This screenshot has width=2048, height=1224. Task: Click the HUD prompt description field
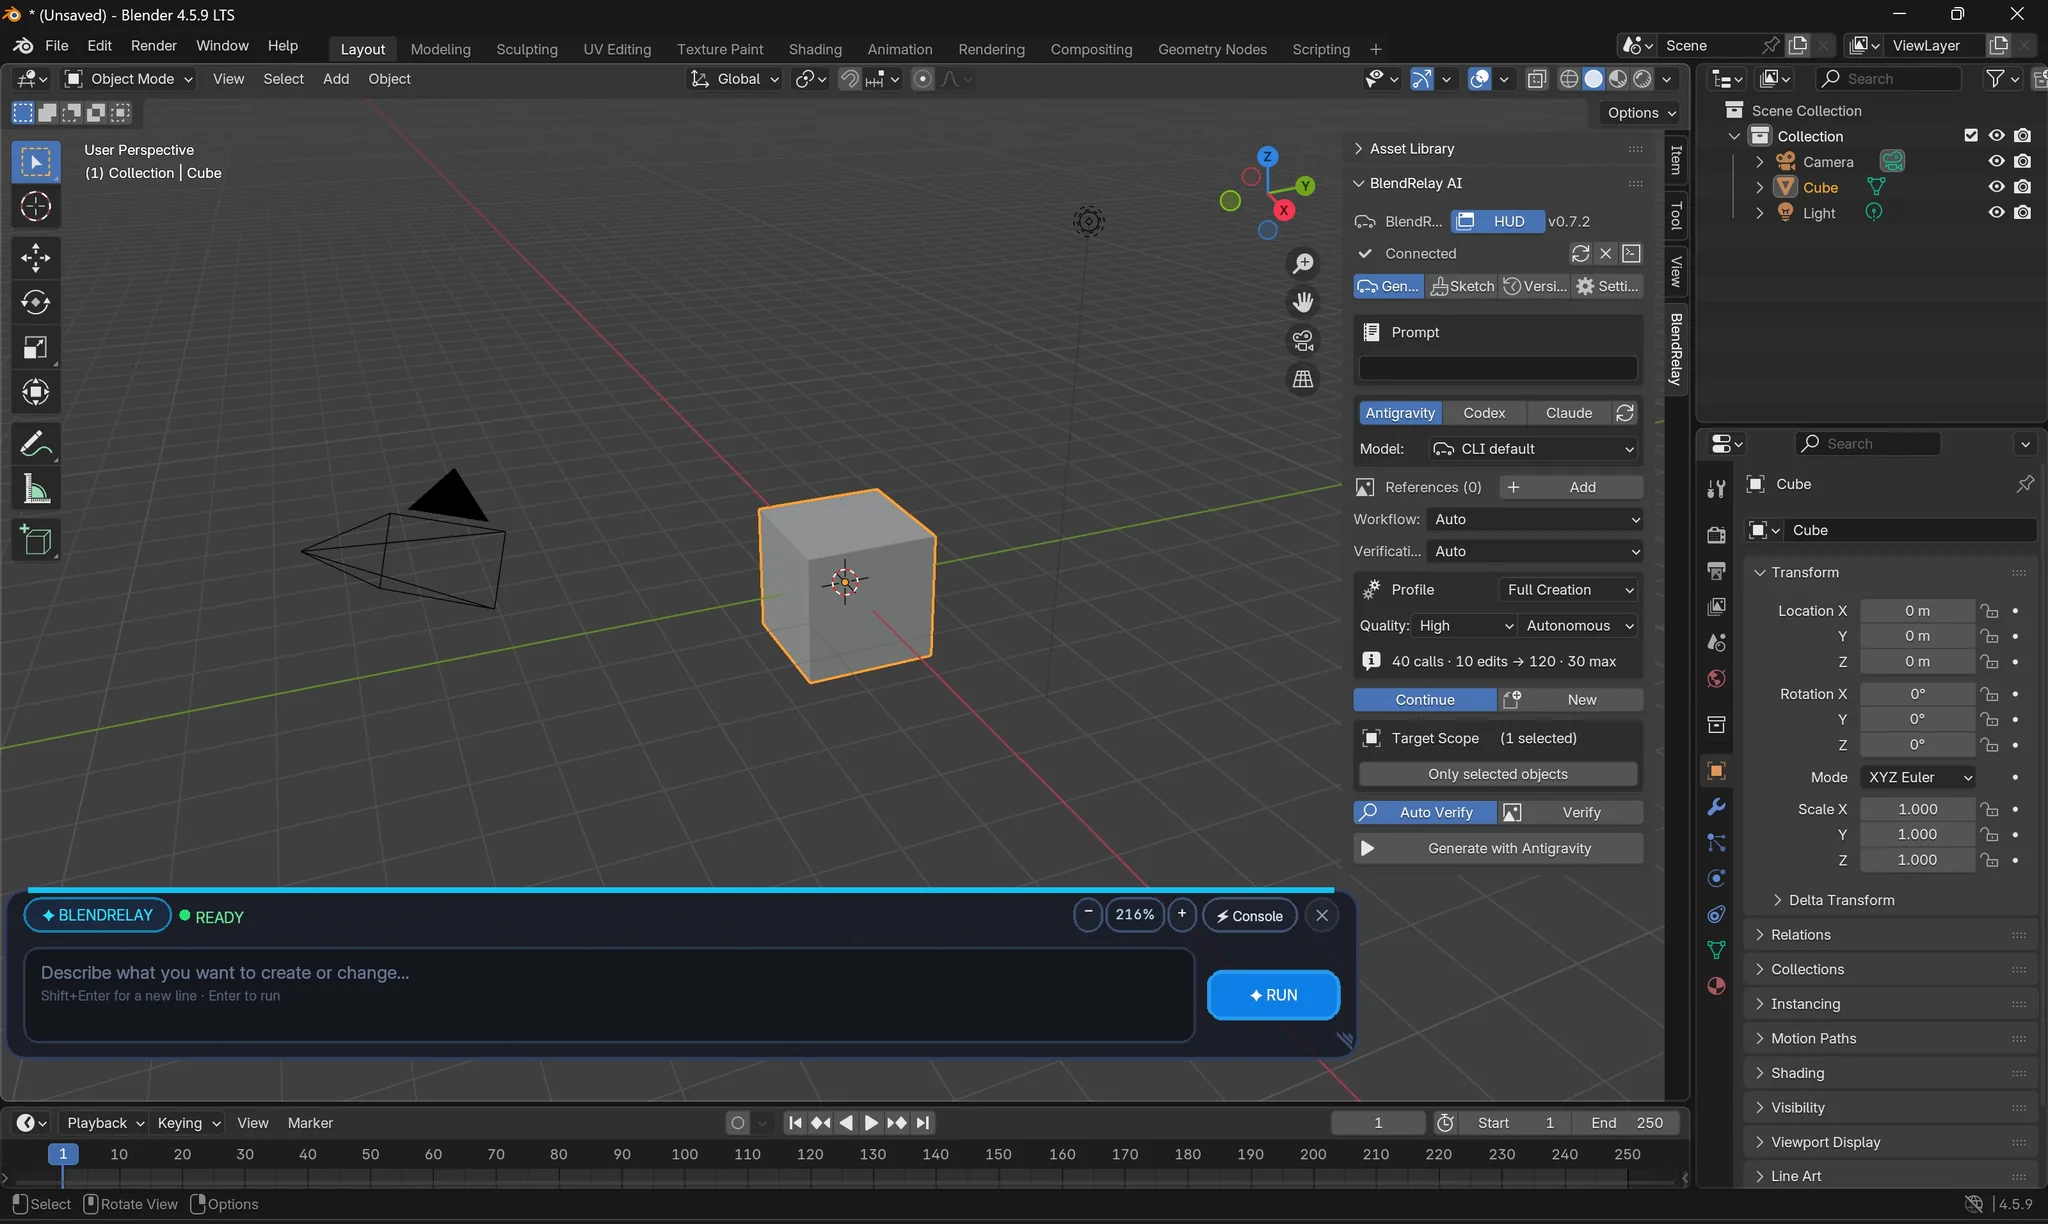coord(609,995)
